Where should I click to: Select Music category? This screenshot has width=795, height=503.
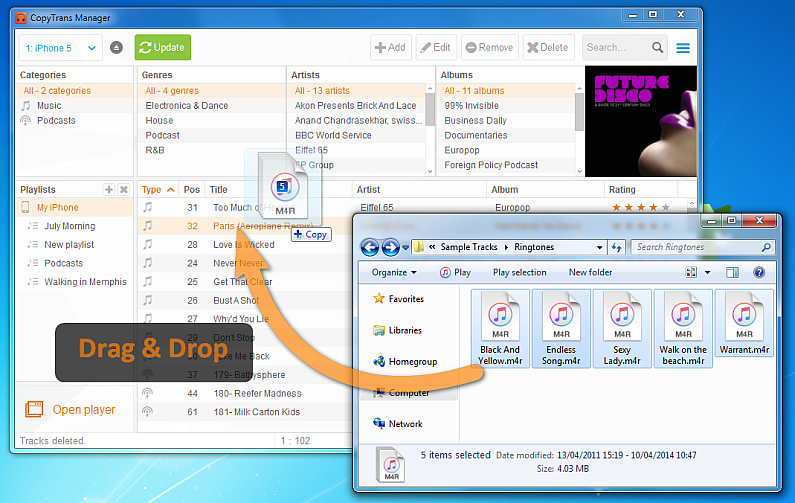coord(75,105)
